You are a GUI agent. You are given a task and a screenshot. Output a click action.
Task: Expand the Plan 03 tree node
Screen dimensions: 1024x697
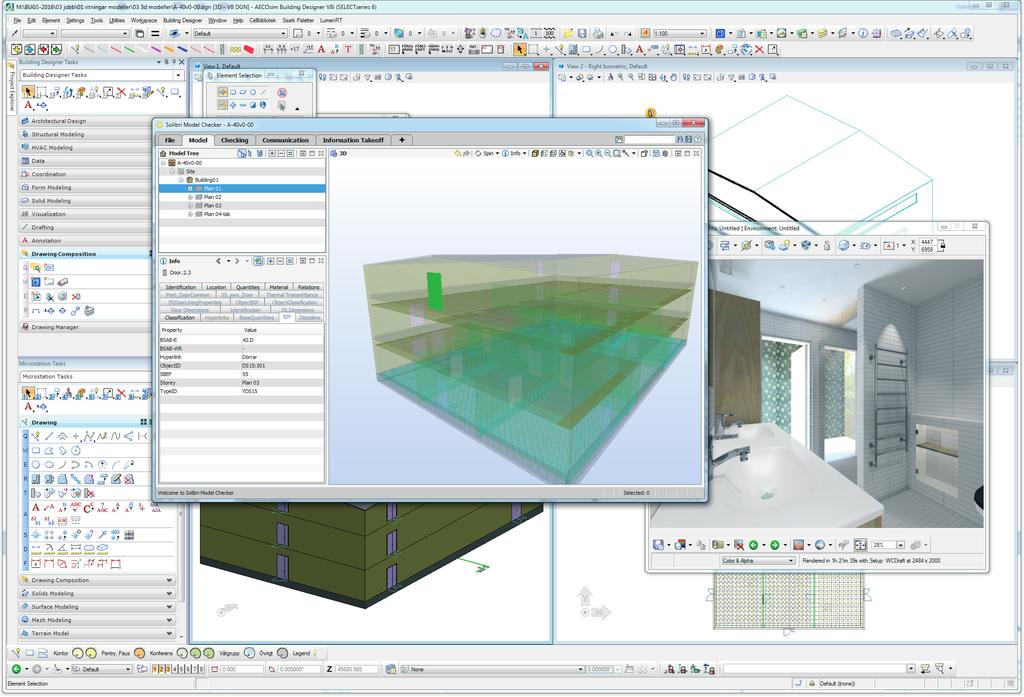(x=190, y=206)
